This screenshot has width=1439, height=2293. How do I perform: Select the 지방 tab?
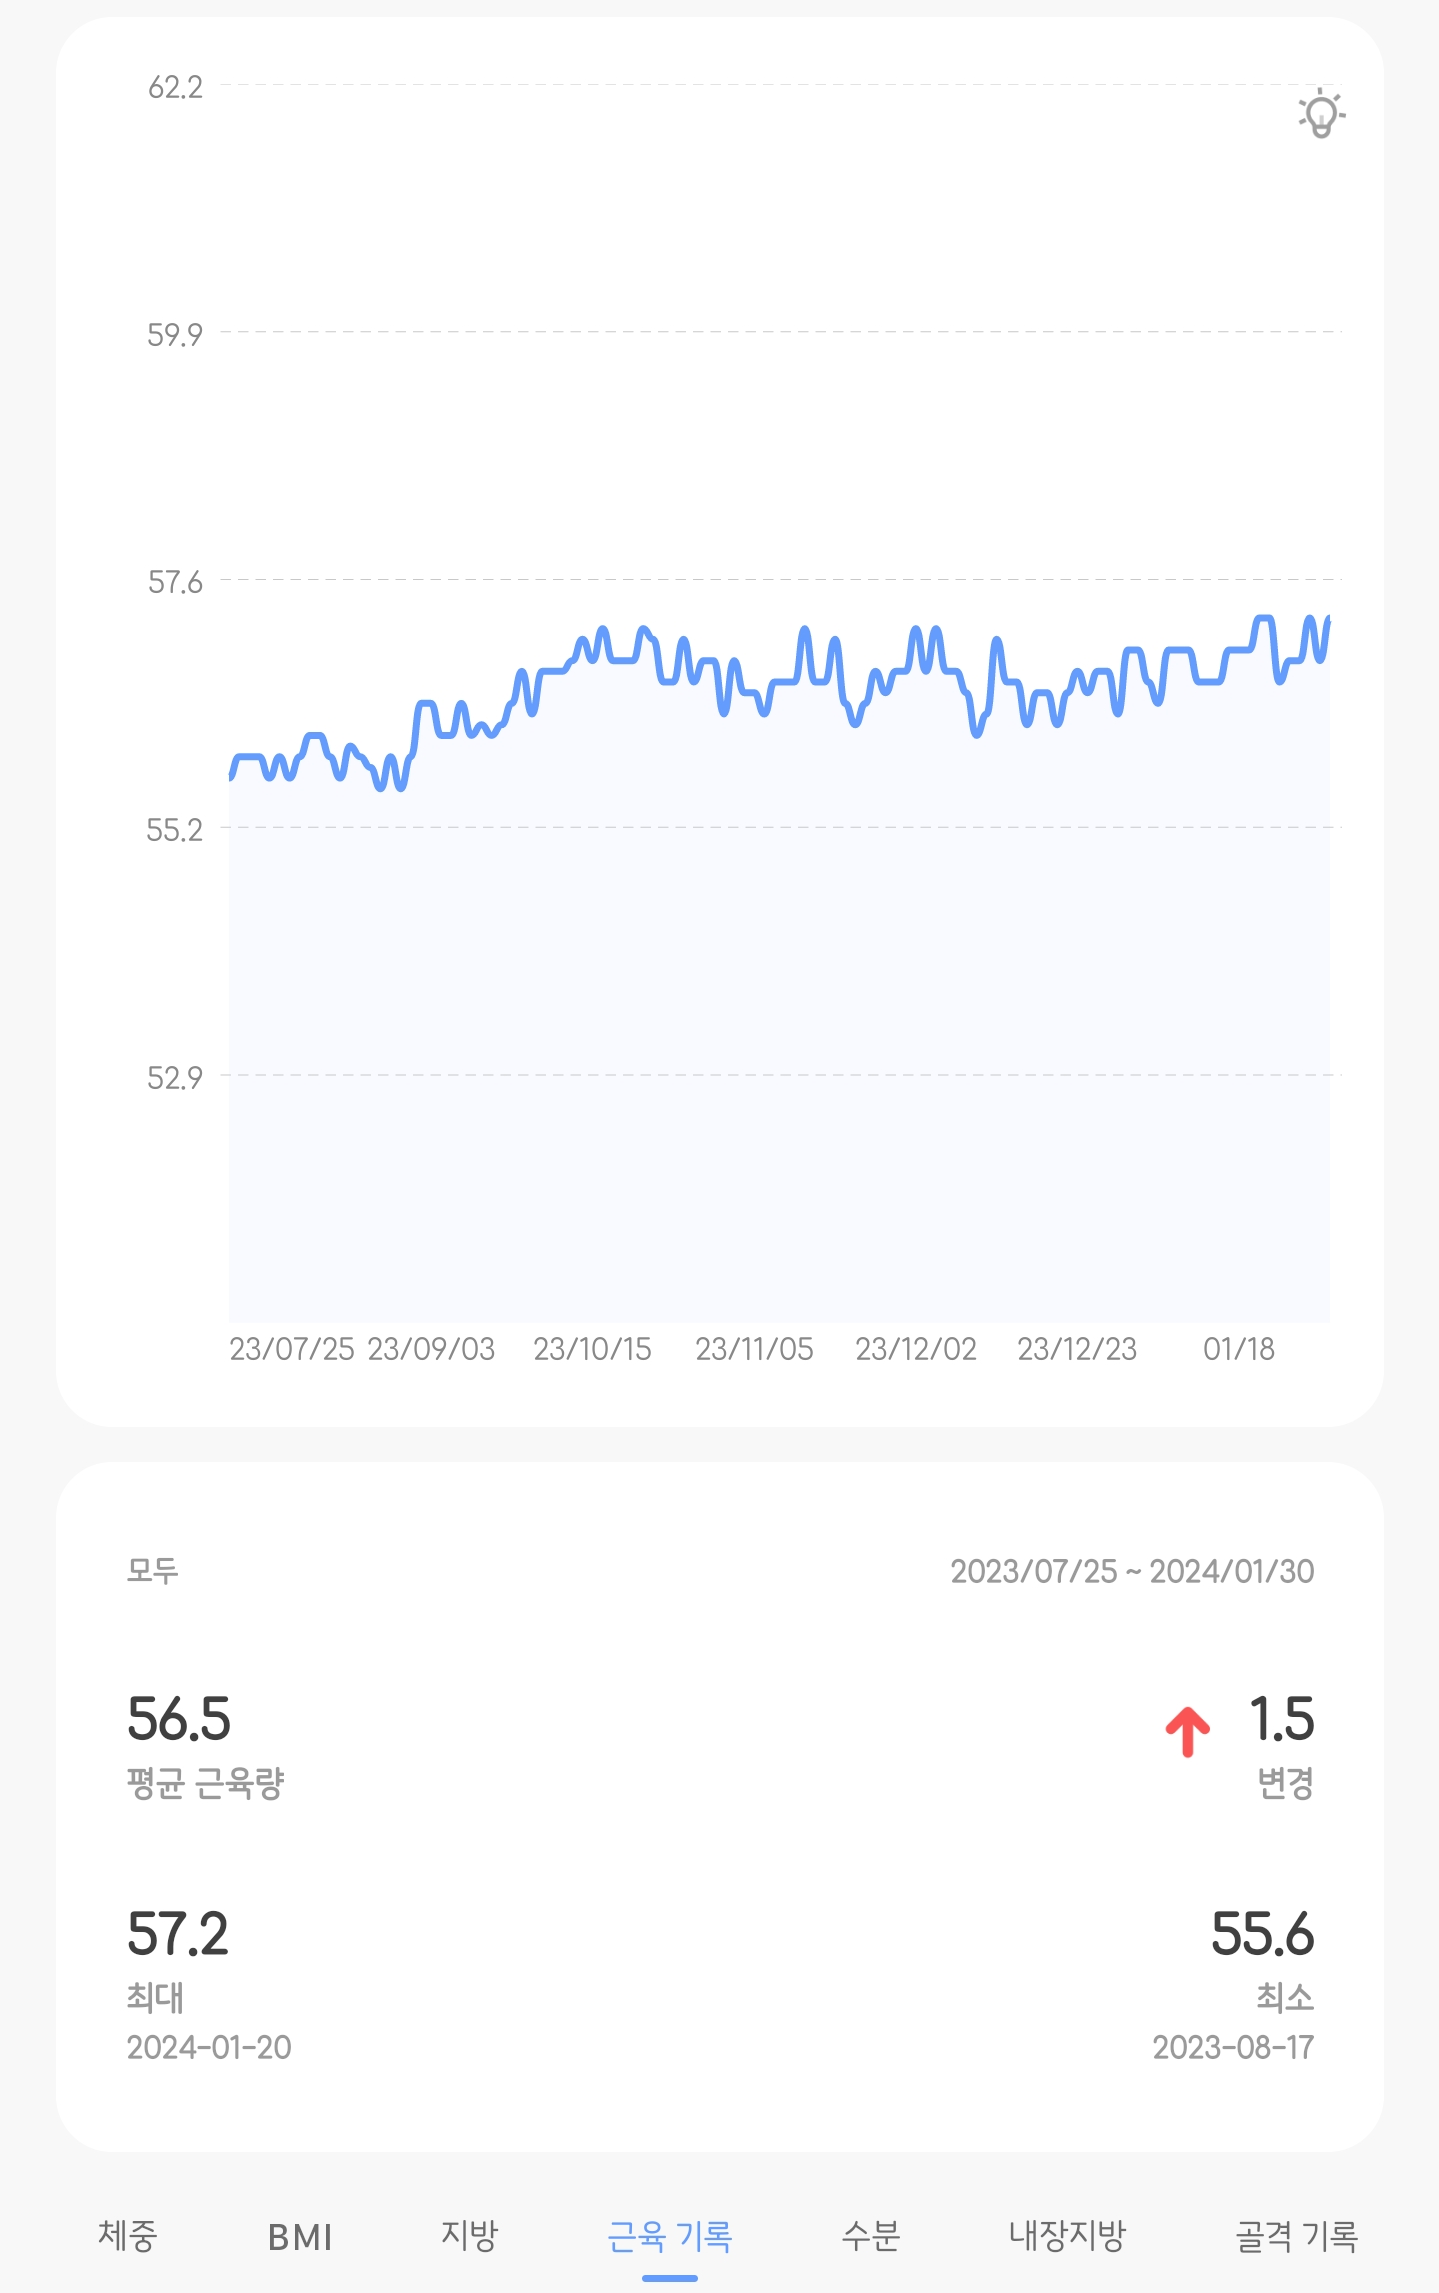point(469,2235)
